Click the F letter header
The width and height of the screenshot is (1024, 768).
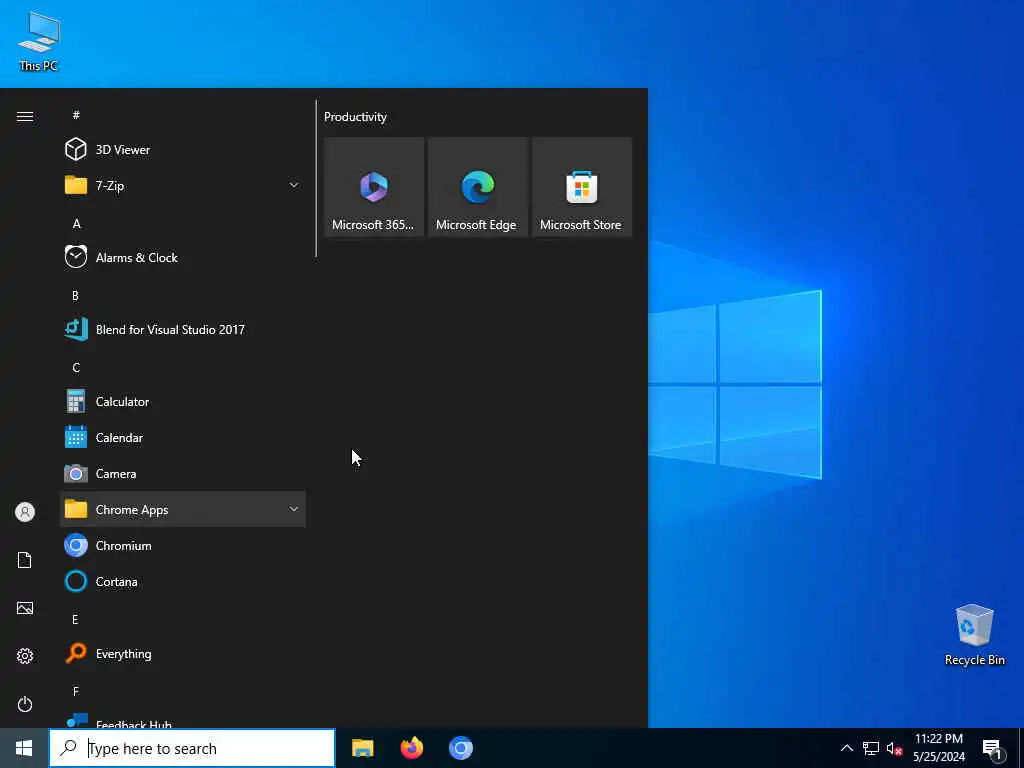[76, 691]
